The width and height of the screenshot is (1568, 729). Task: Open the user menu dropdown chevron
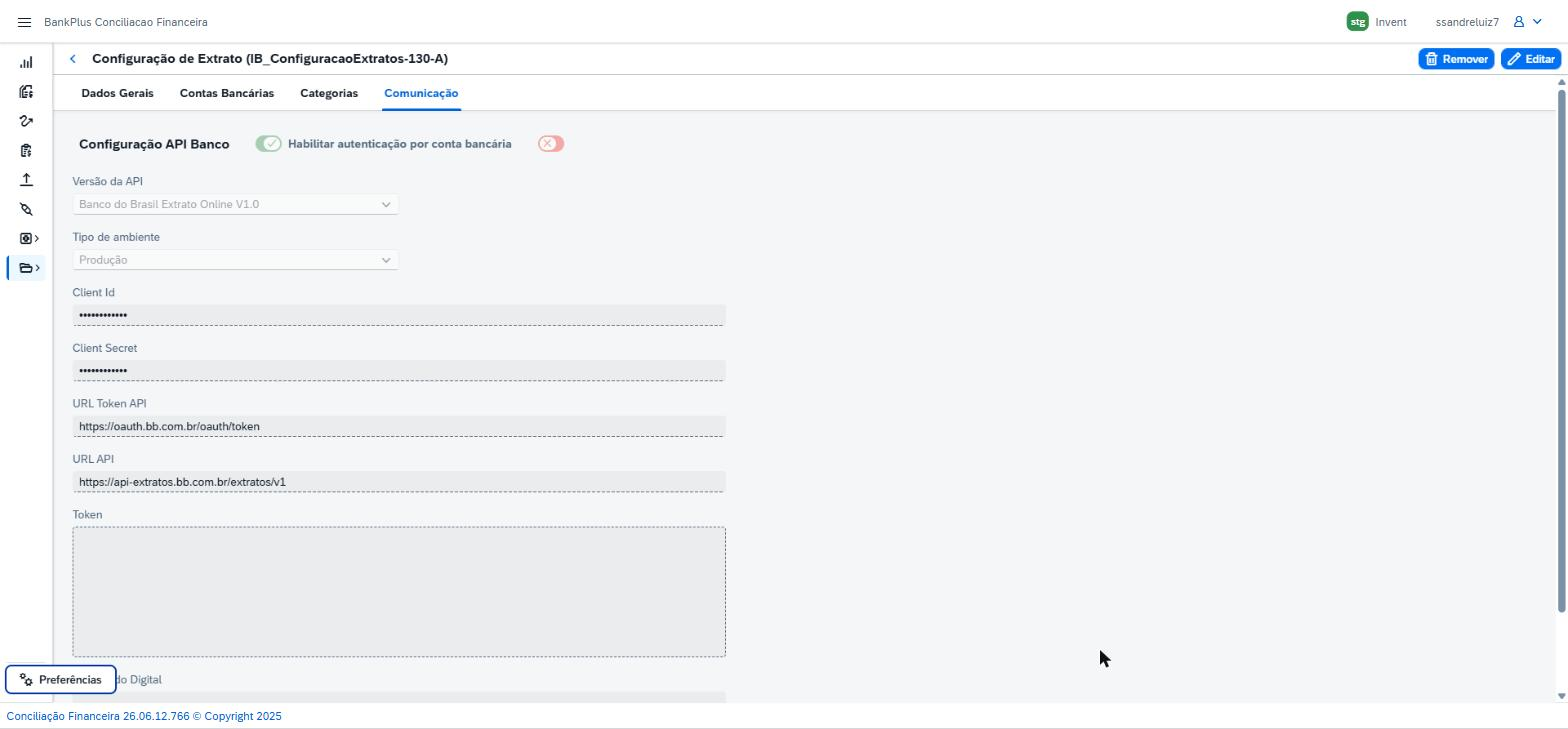point(1538,22)
